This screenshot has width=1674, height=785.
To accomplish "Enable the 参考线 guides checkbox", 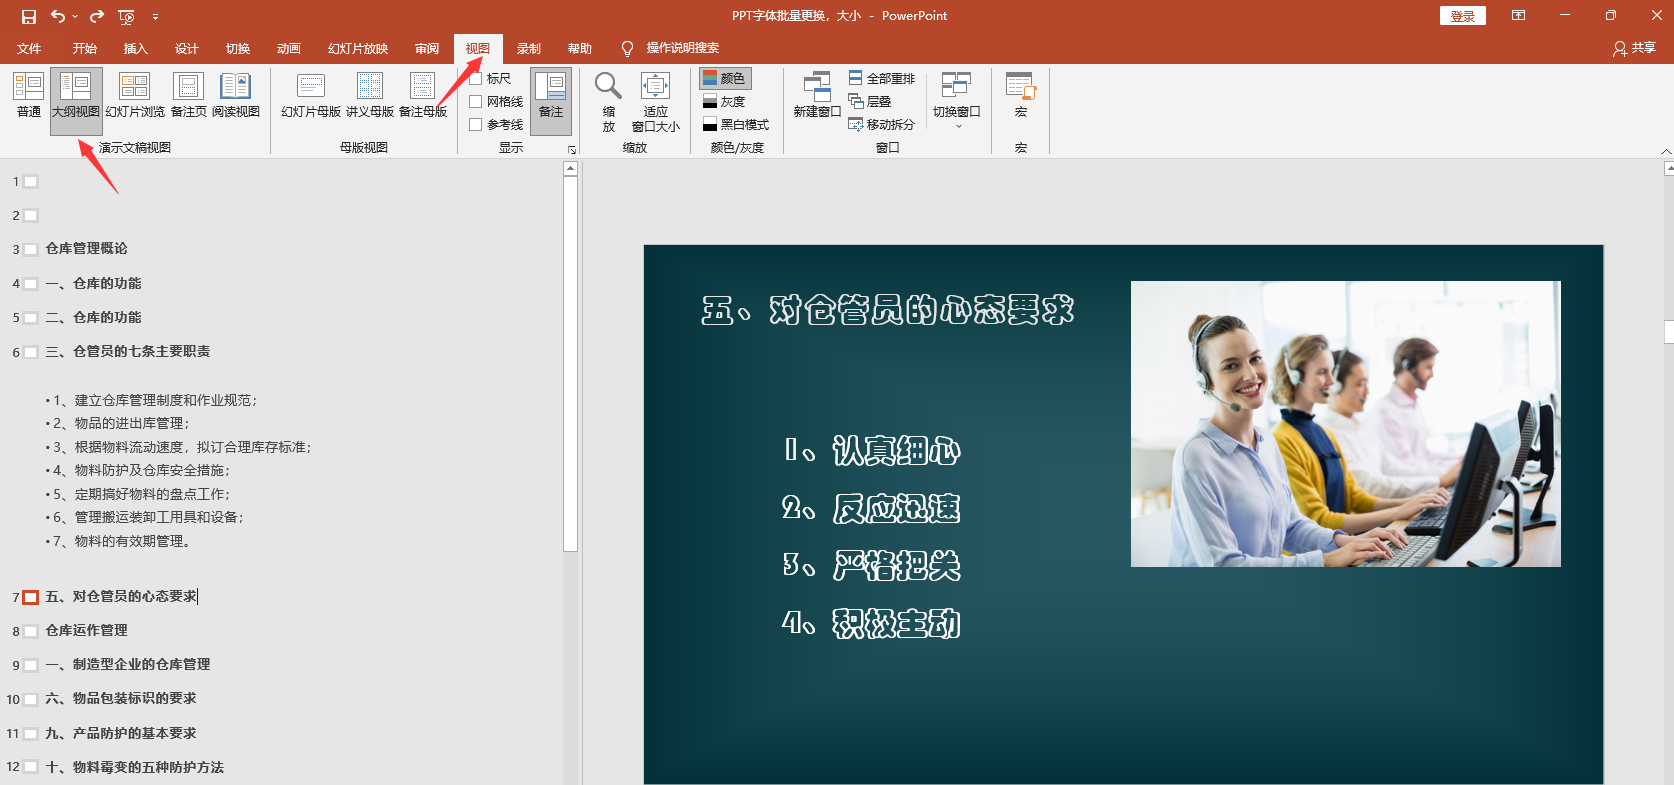I will (476, 124).
